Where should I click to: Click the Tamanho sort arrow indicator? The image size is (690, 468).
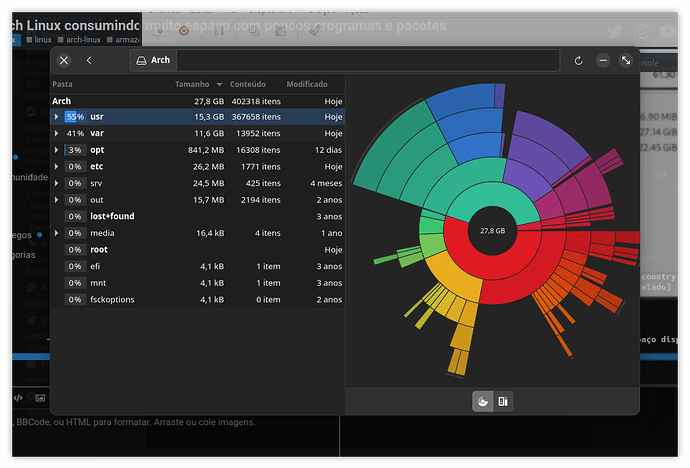pos(219,85)
